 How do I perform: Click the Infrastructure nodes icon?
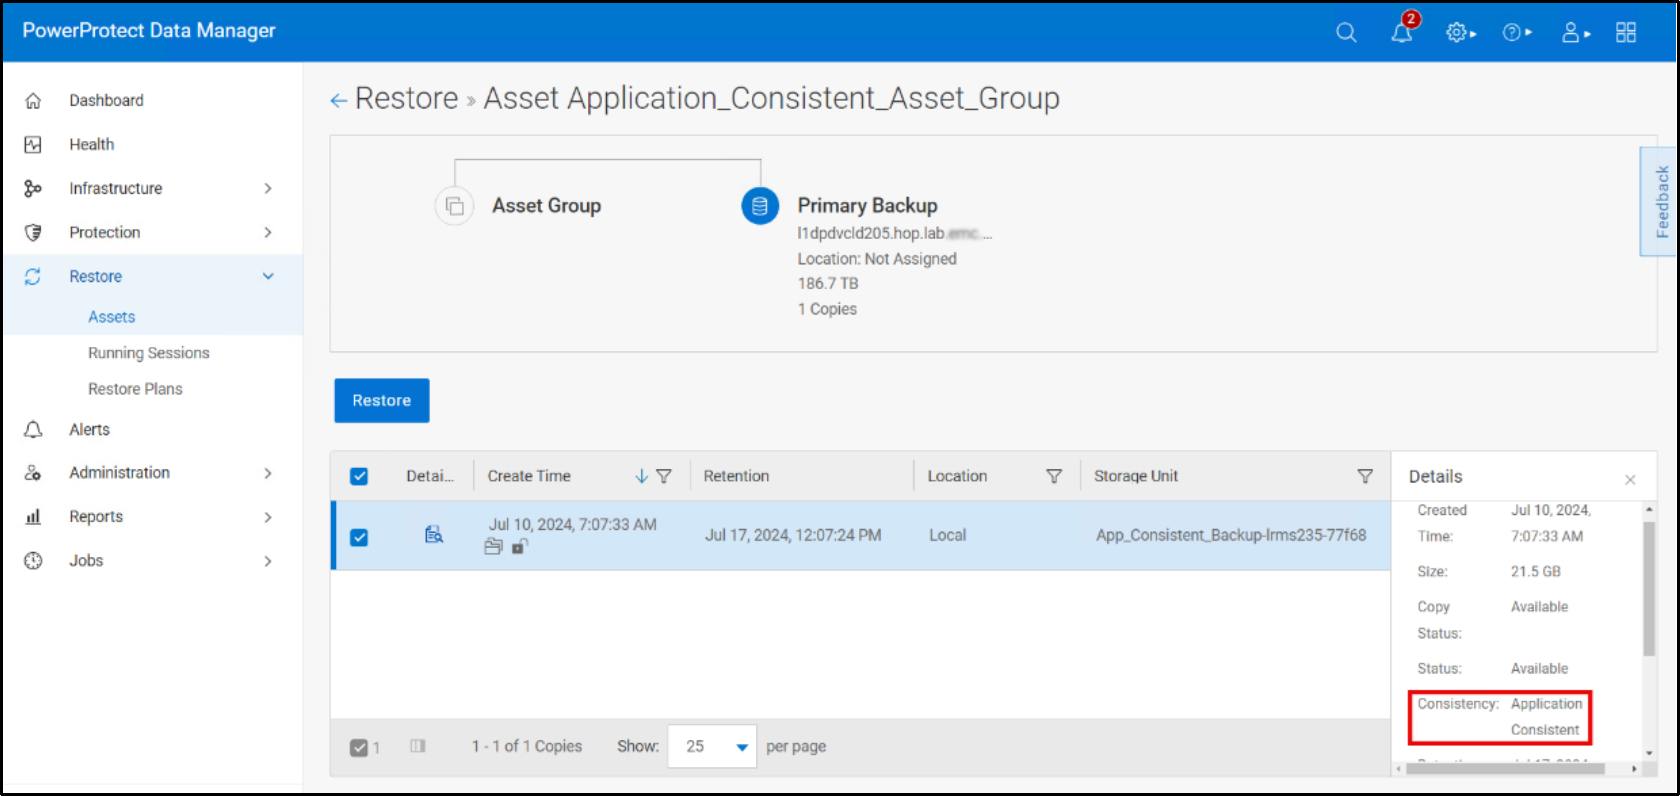click(x=33, y=188)
